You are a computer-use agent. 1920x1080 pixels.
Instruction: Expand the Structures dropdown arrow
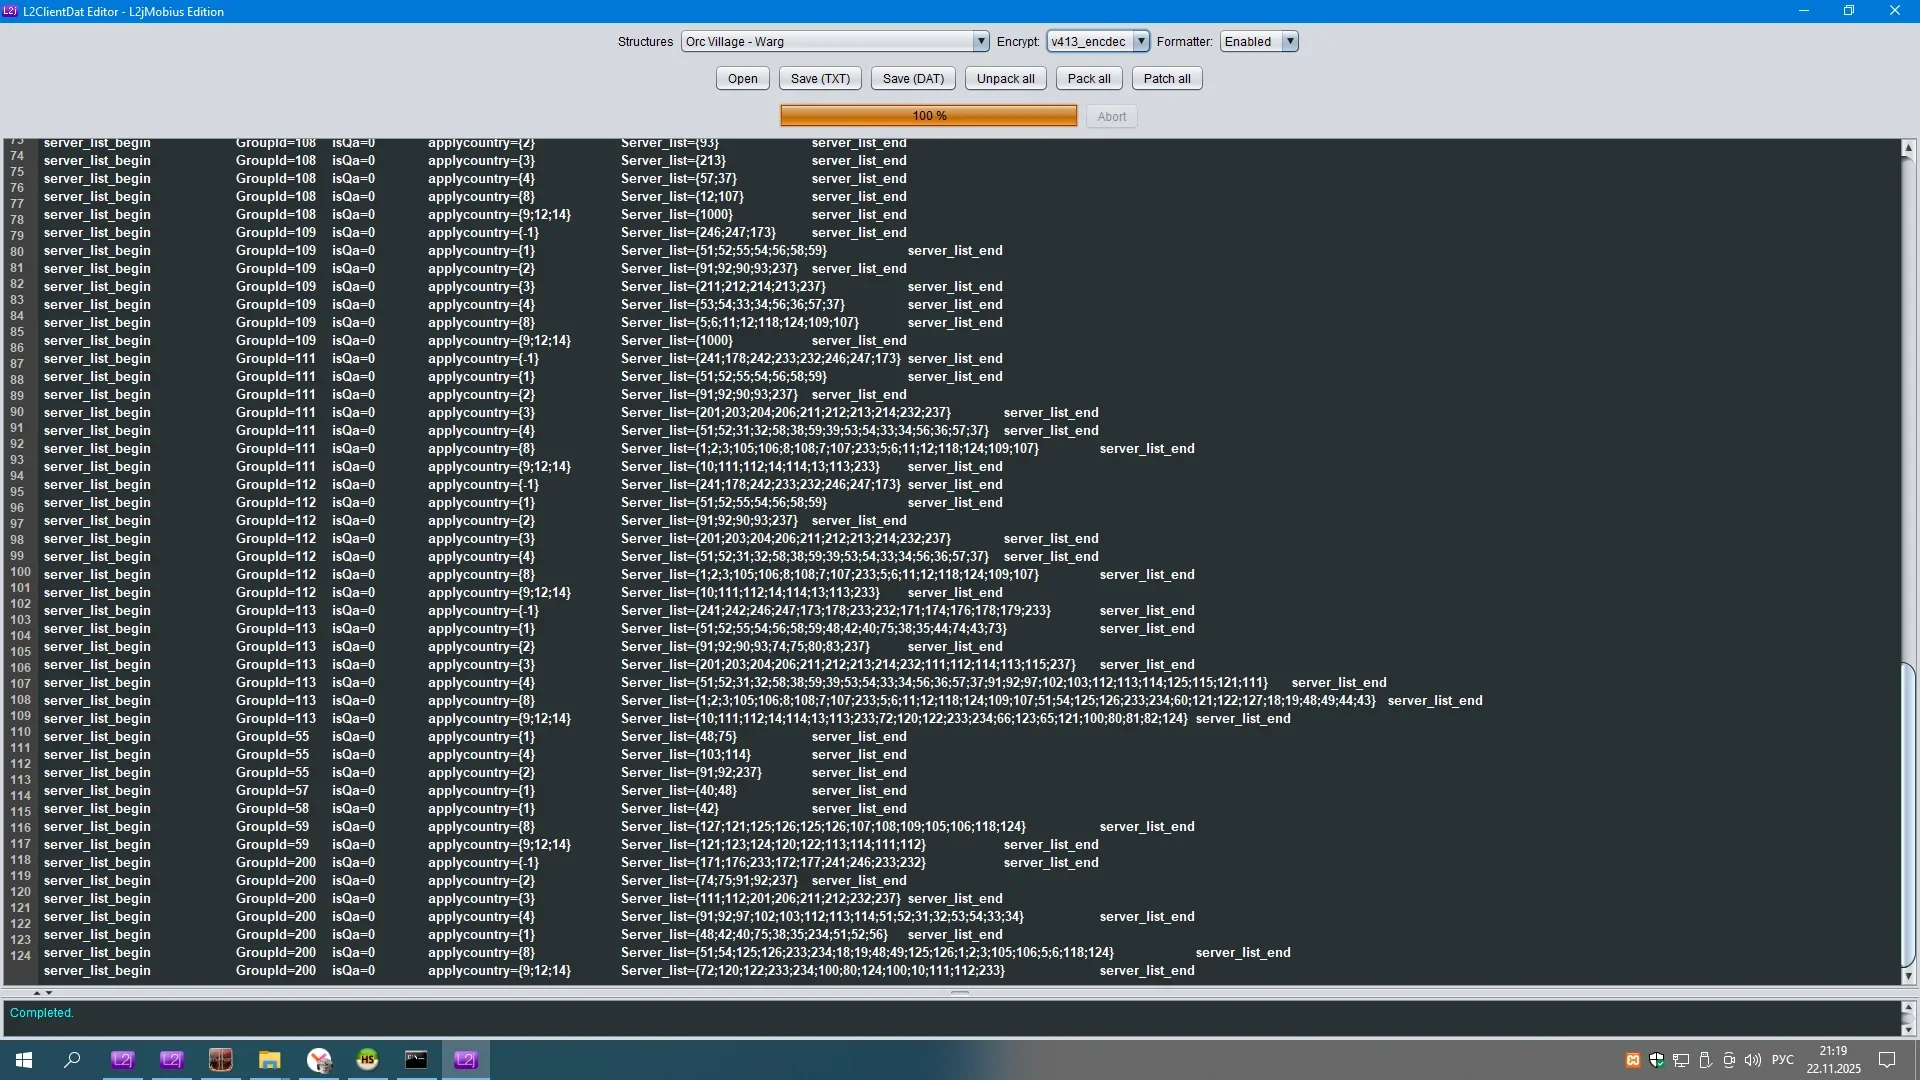click(x=980, y=42)
